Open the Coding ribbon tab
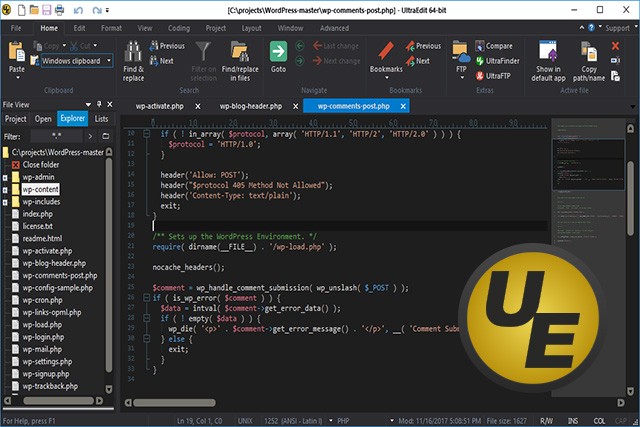Viewport: 640px width, 427px height. point(179,28)
